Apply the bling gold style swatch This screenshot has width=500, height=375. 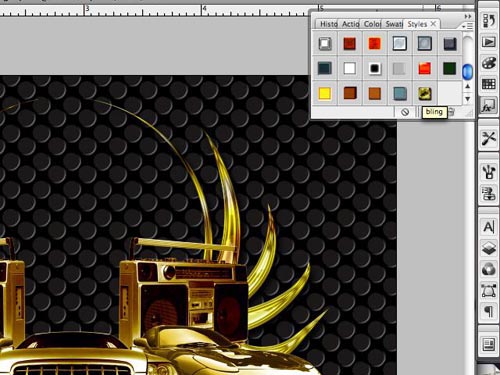[x=425, y=94]
